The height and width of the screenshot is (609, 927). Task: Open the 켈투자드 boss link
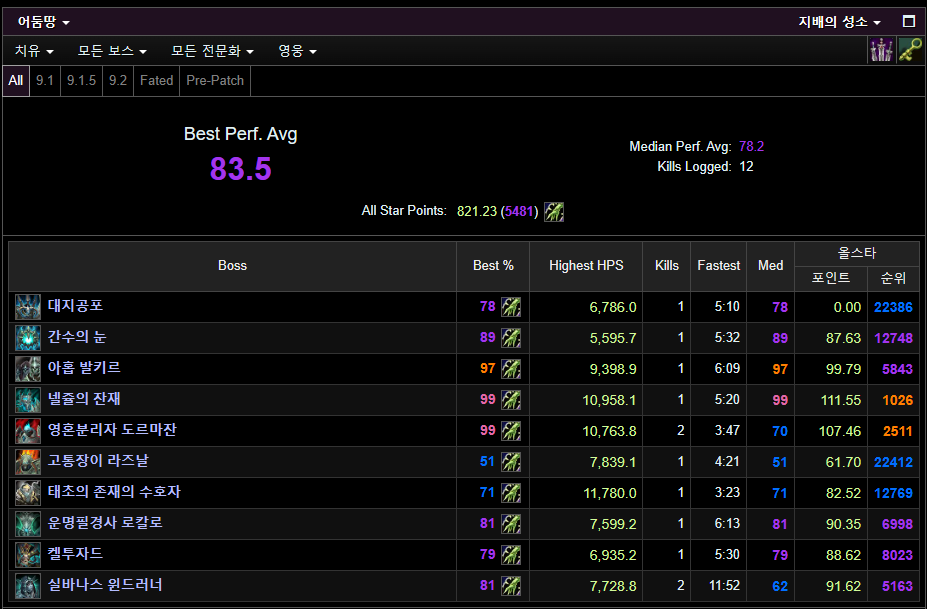[x=75, y=554]
